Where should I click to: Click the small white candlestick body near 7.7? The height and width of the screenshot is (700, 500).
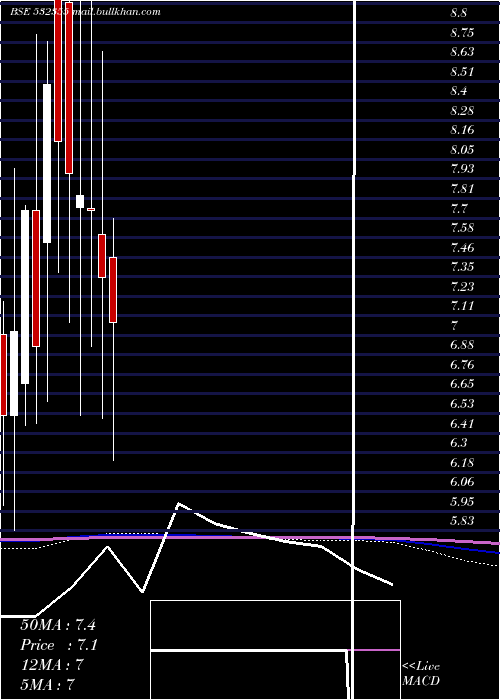(80, 201)
